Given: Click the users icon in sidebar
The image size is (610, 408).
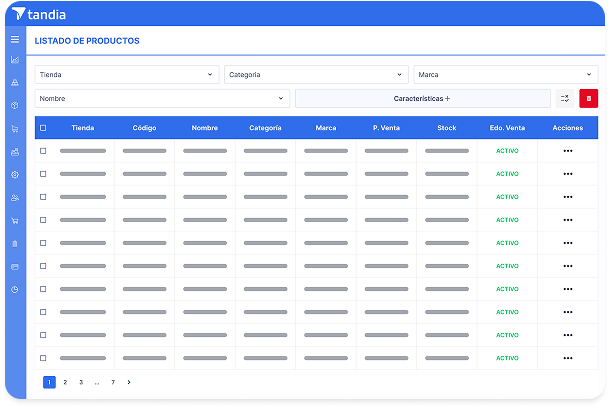Looking at the screenshot, I should coord(15,197).
